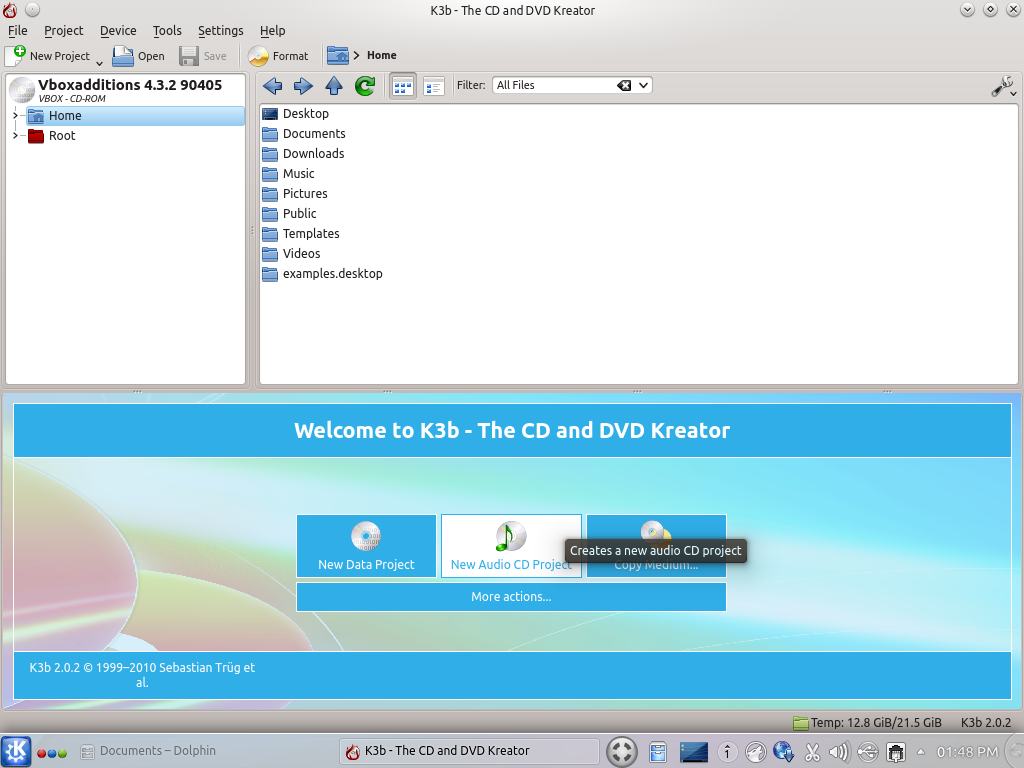This screenshot has height=768, width=1024.
Task: Switch to icon view mode
Action: pyautogui.click(x=403, y=86)
